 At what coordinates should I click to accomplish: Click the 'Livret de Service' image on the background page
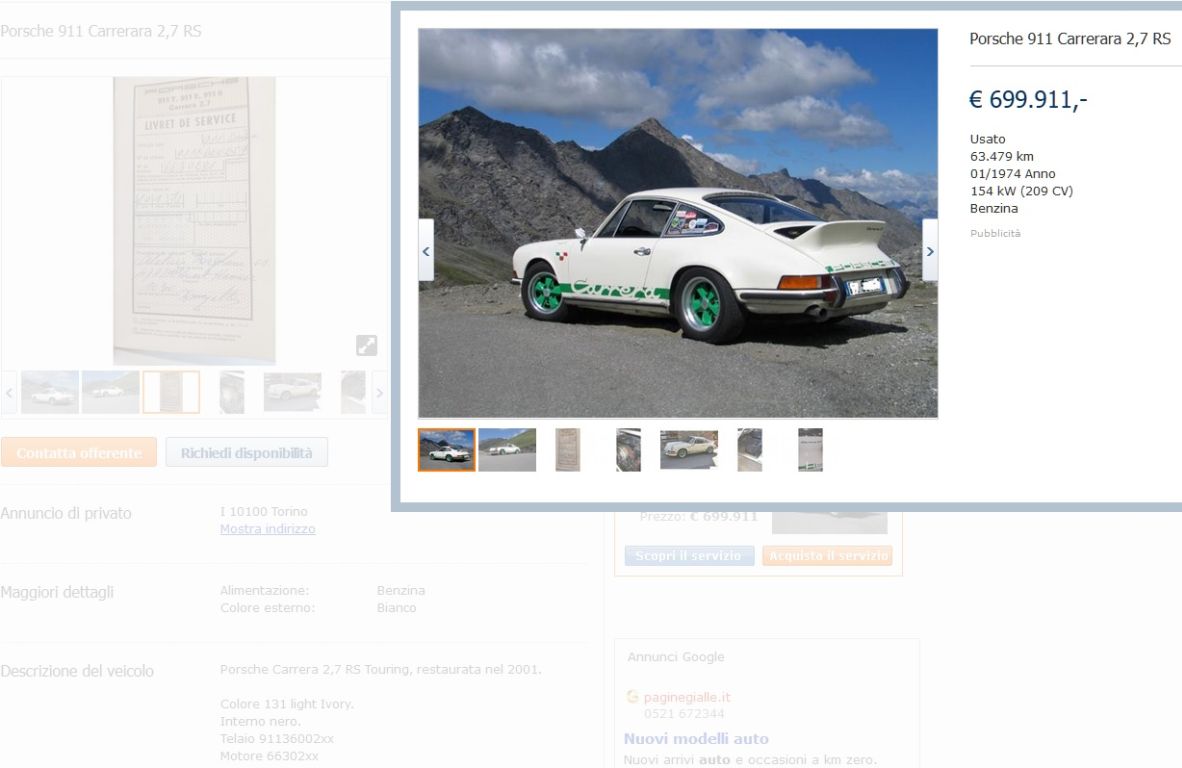(194, 221)
